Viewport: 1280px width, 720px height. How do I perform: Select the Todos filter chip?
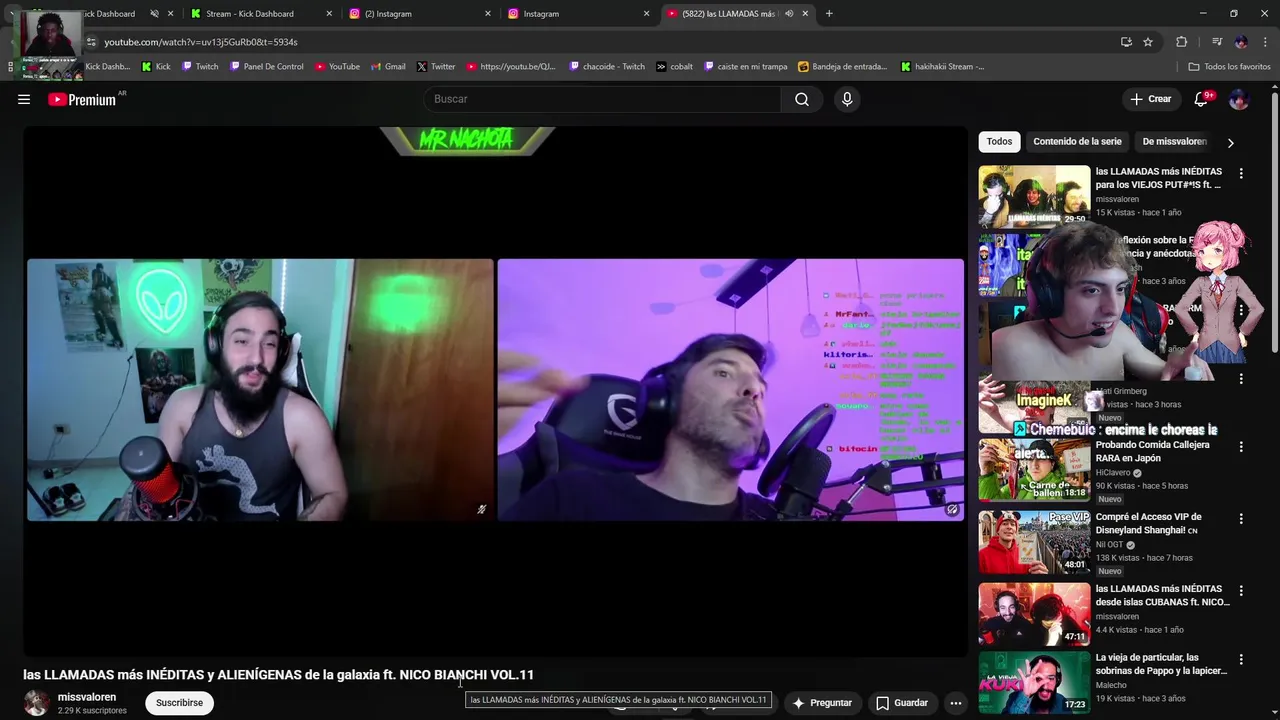pos(999,141)
